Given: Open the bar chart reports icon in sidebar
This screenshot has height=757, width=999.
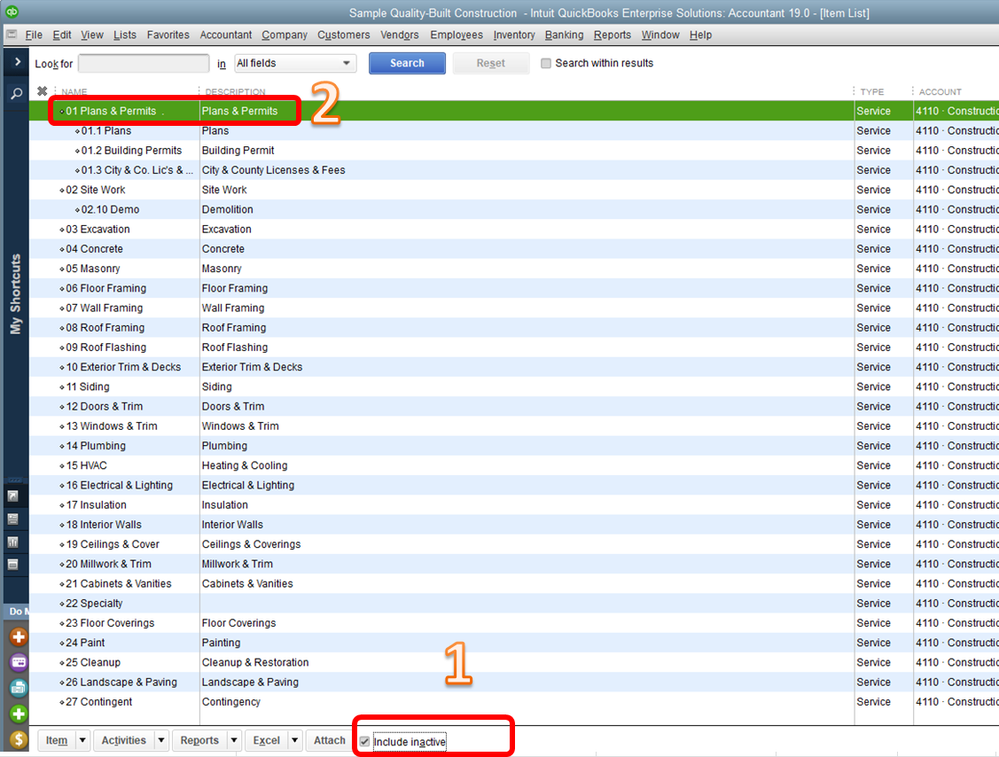Looking at the screenshot, I should point(13,542).
